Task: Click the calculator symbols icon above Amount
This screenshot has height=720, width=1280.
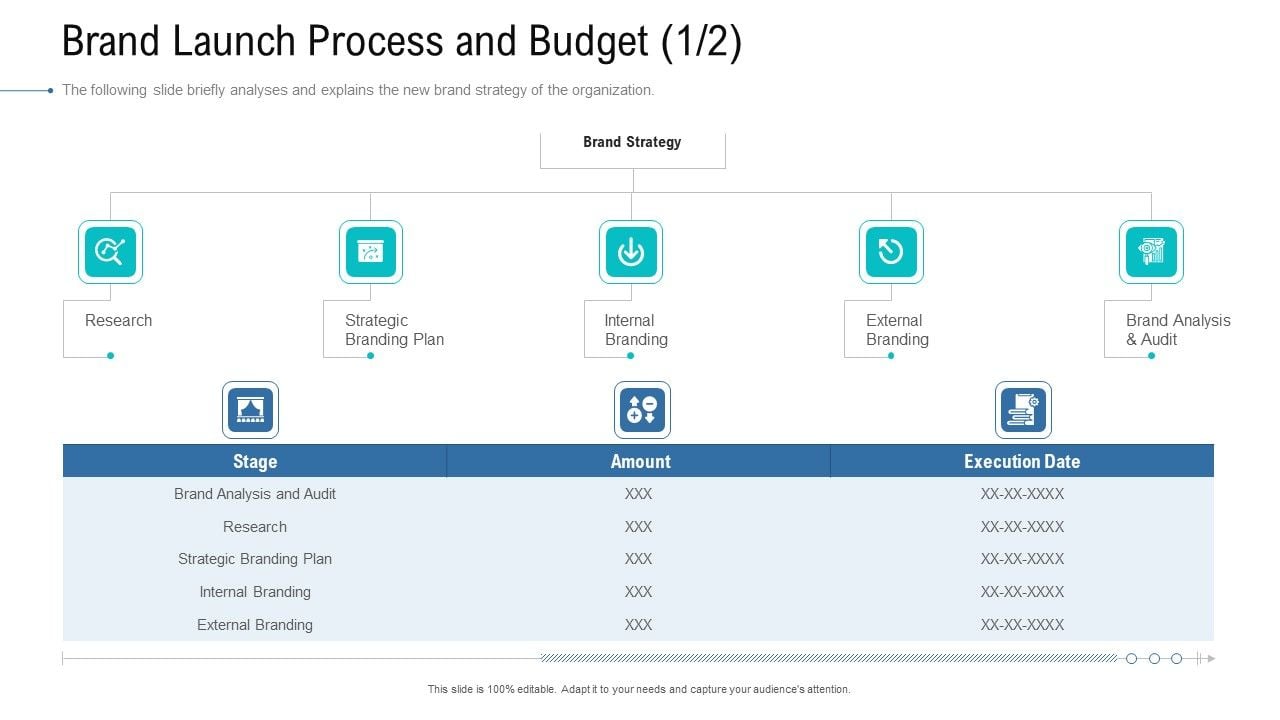Action: pos(642,410)
